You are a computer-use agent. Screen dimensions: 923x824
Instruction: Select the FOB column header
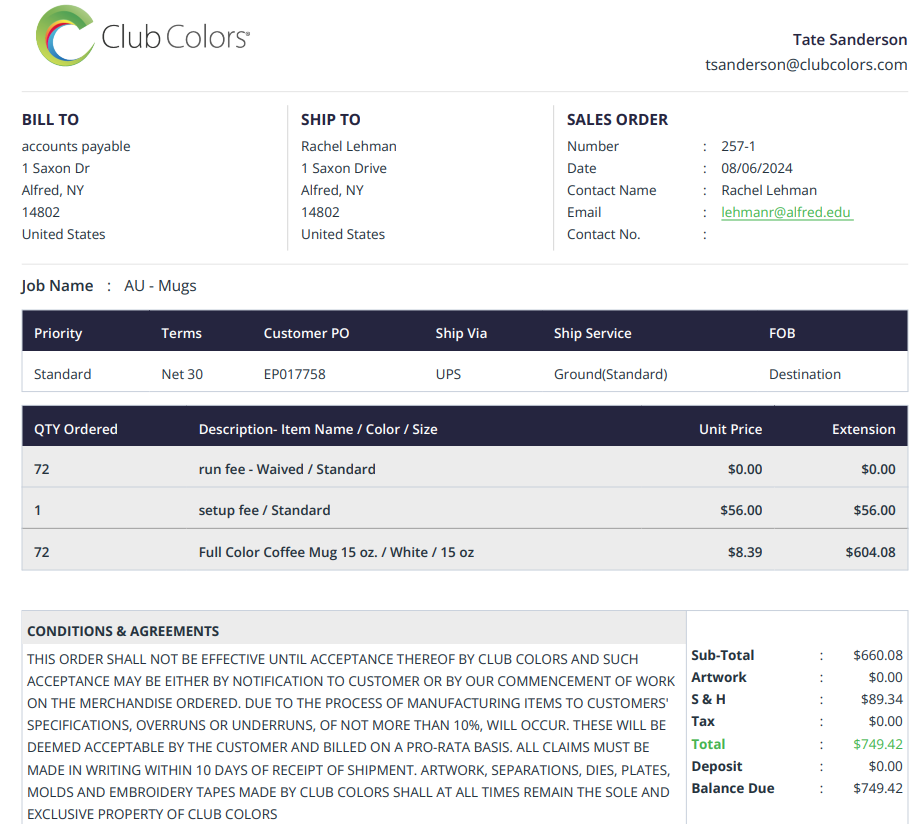click(x=782, y=334)
